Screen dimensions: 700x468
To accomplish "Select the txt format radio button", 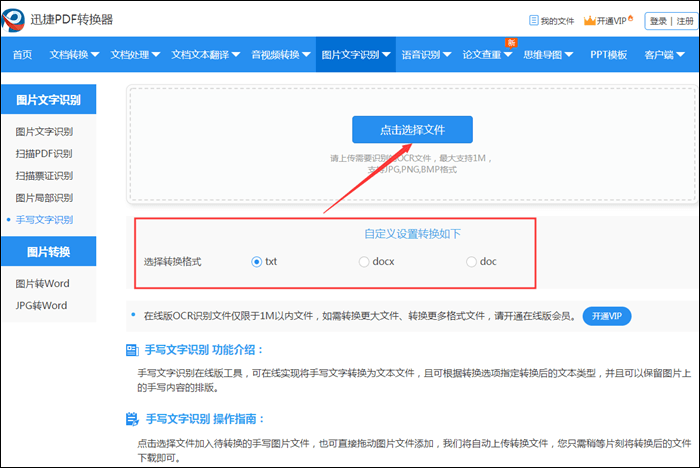I will click(257, 262).
